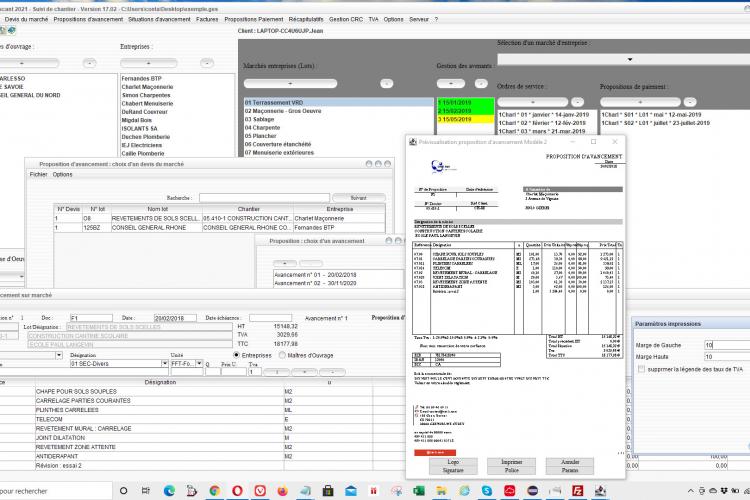
Task: Click the Signature button
Action: tap(453, 470)
